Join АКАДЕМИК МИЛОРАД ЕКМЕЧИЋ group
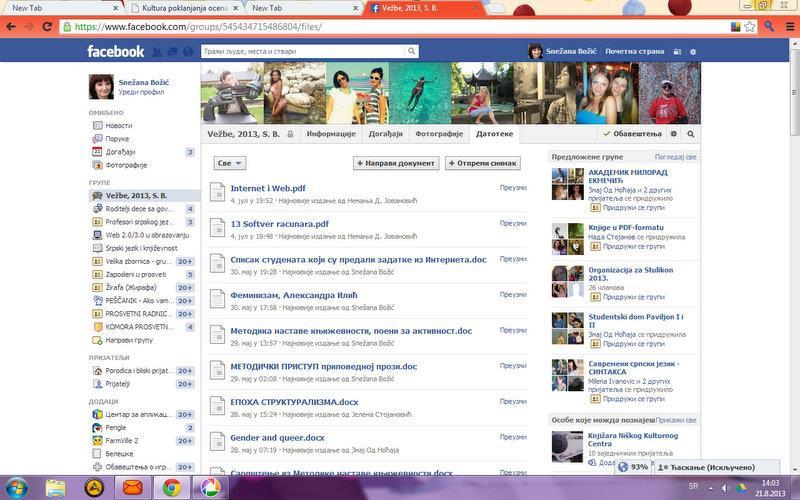 (633, 208)
